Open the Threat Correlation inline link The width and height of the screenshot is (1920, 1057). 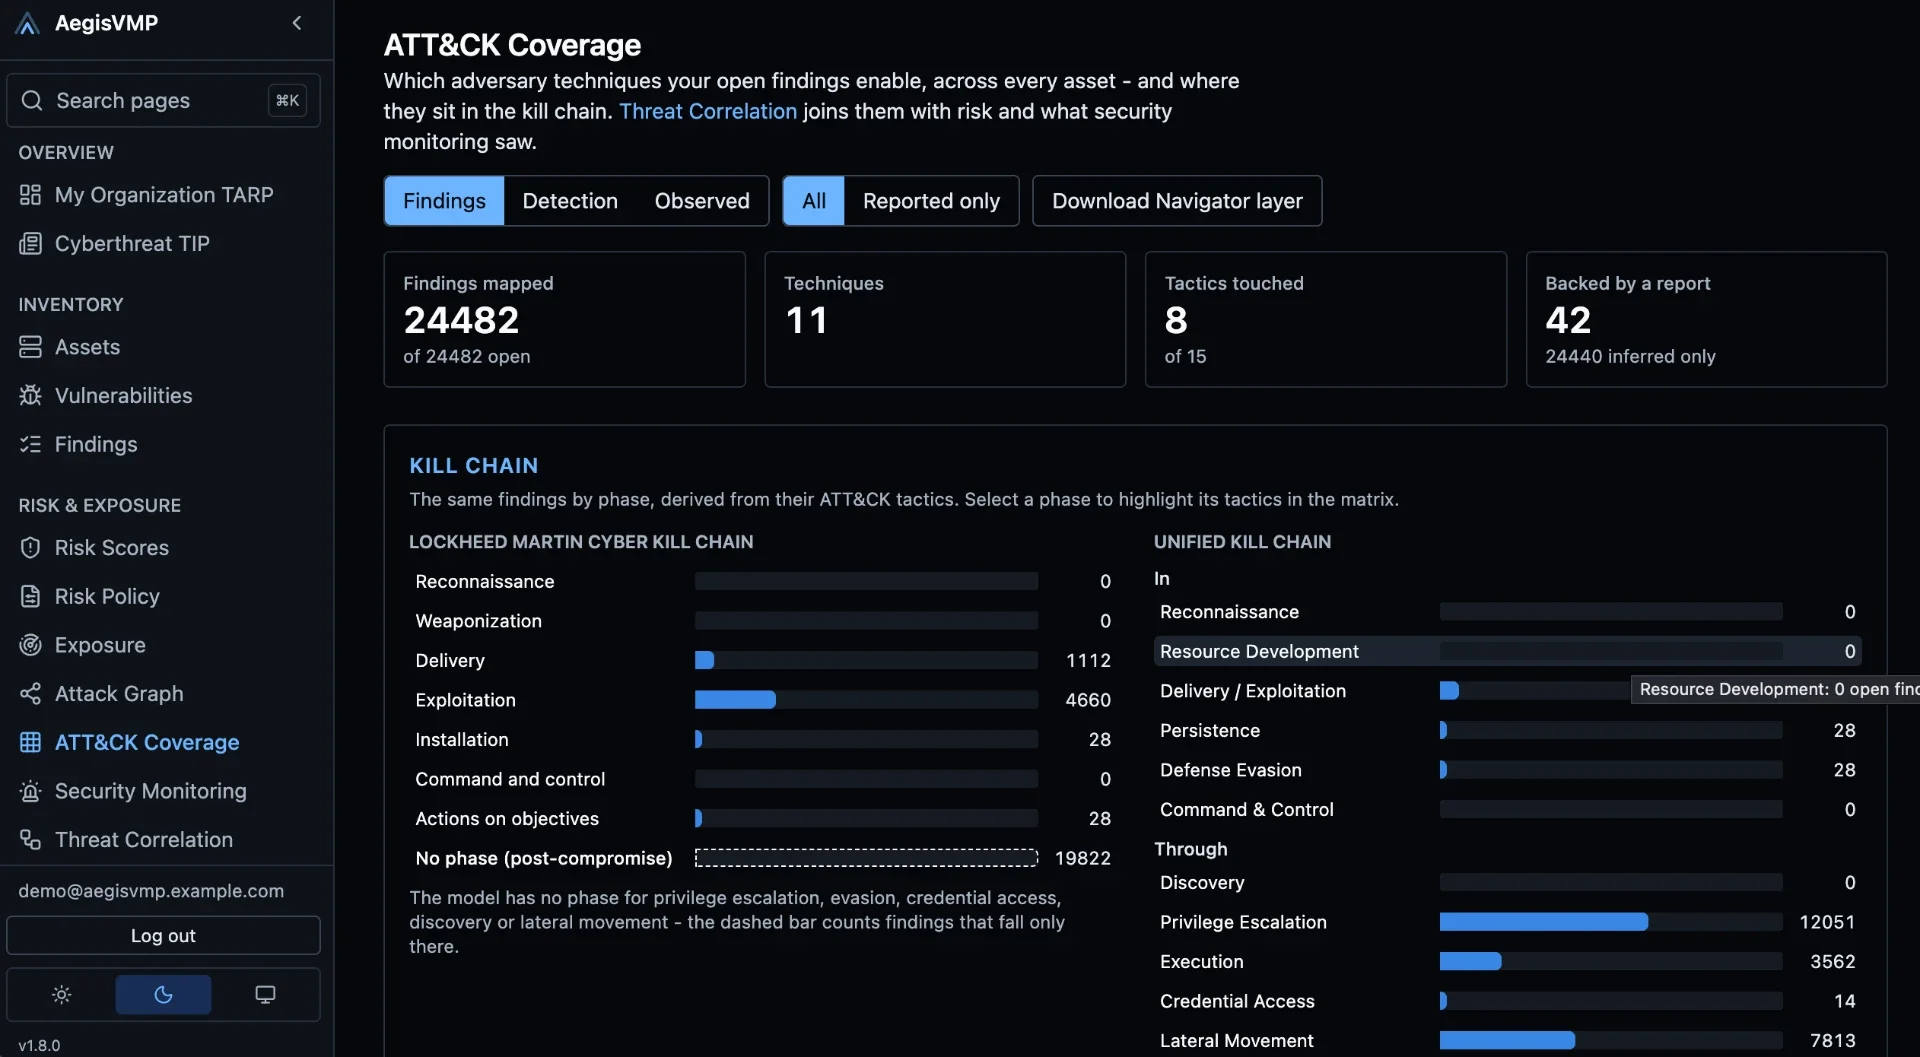point(708,111)
